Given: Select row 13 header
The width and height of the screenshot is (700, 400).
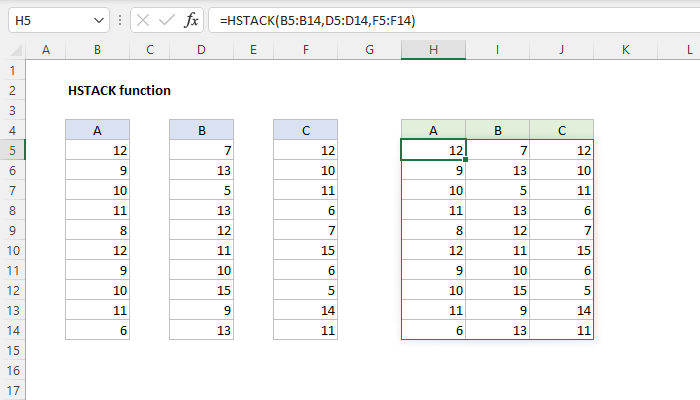Looking at the screenshot, I should (x=12, y=310).
